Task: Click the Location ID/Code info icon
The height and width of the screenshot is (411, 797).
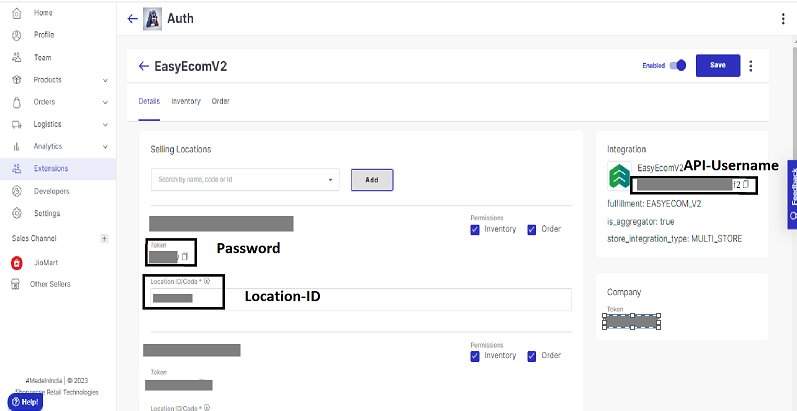Action: (x=207, y=281)
